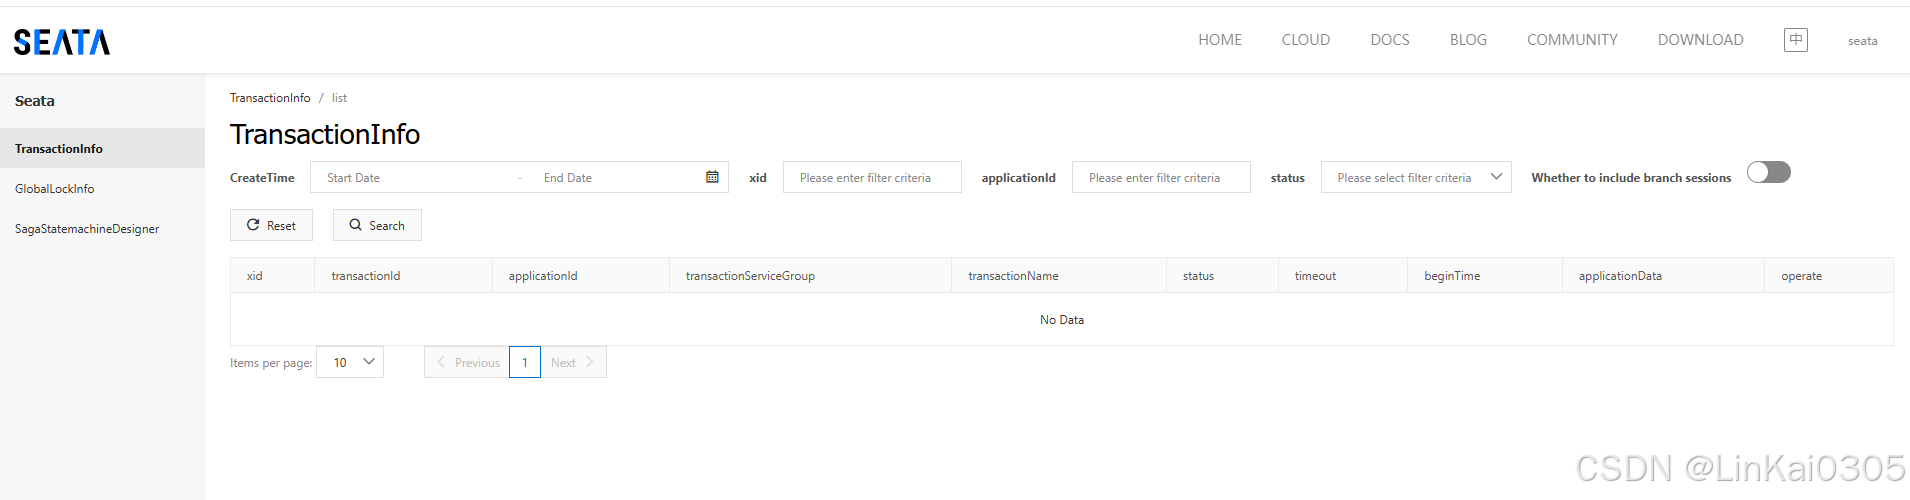Open the status filter dropdown
1910x500 pixels.
pos(1416,177)
